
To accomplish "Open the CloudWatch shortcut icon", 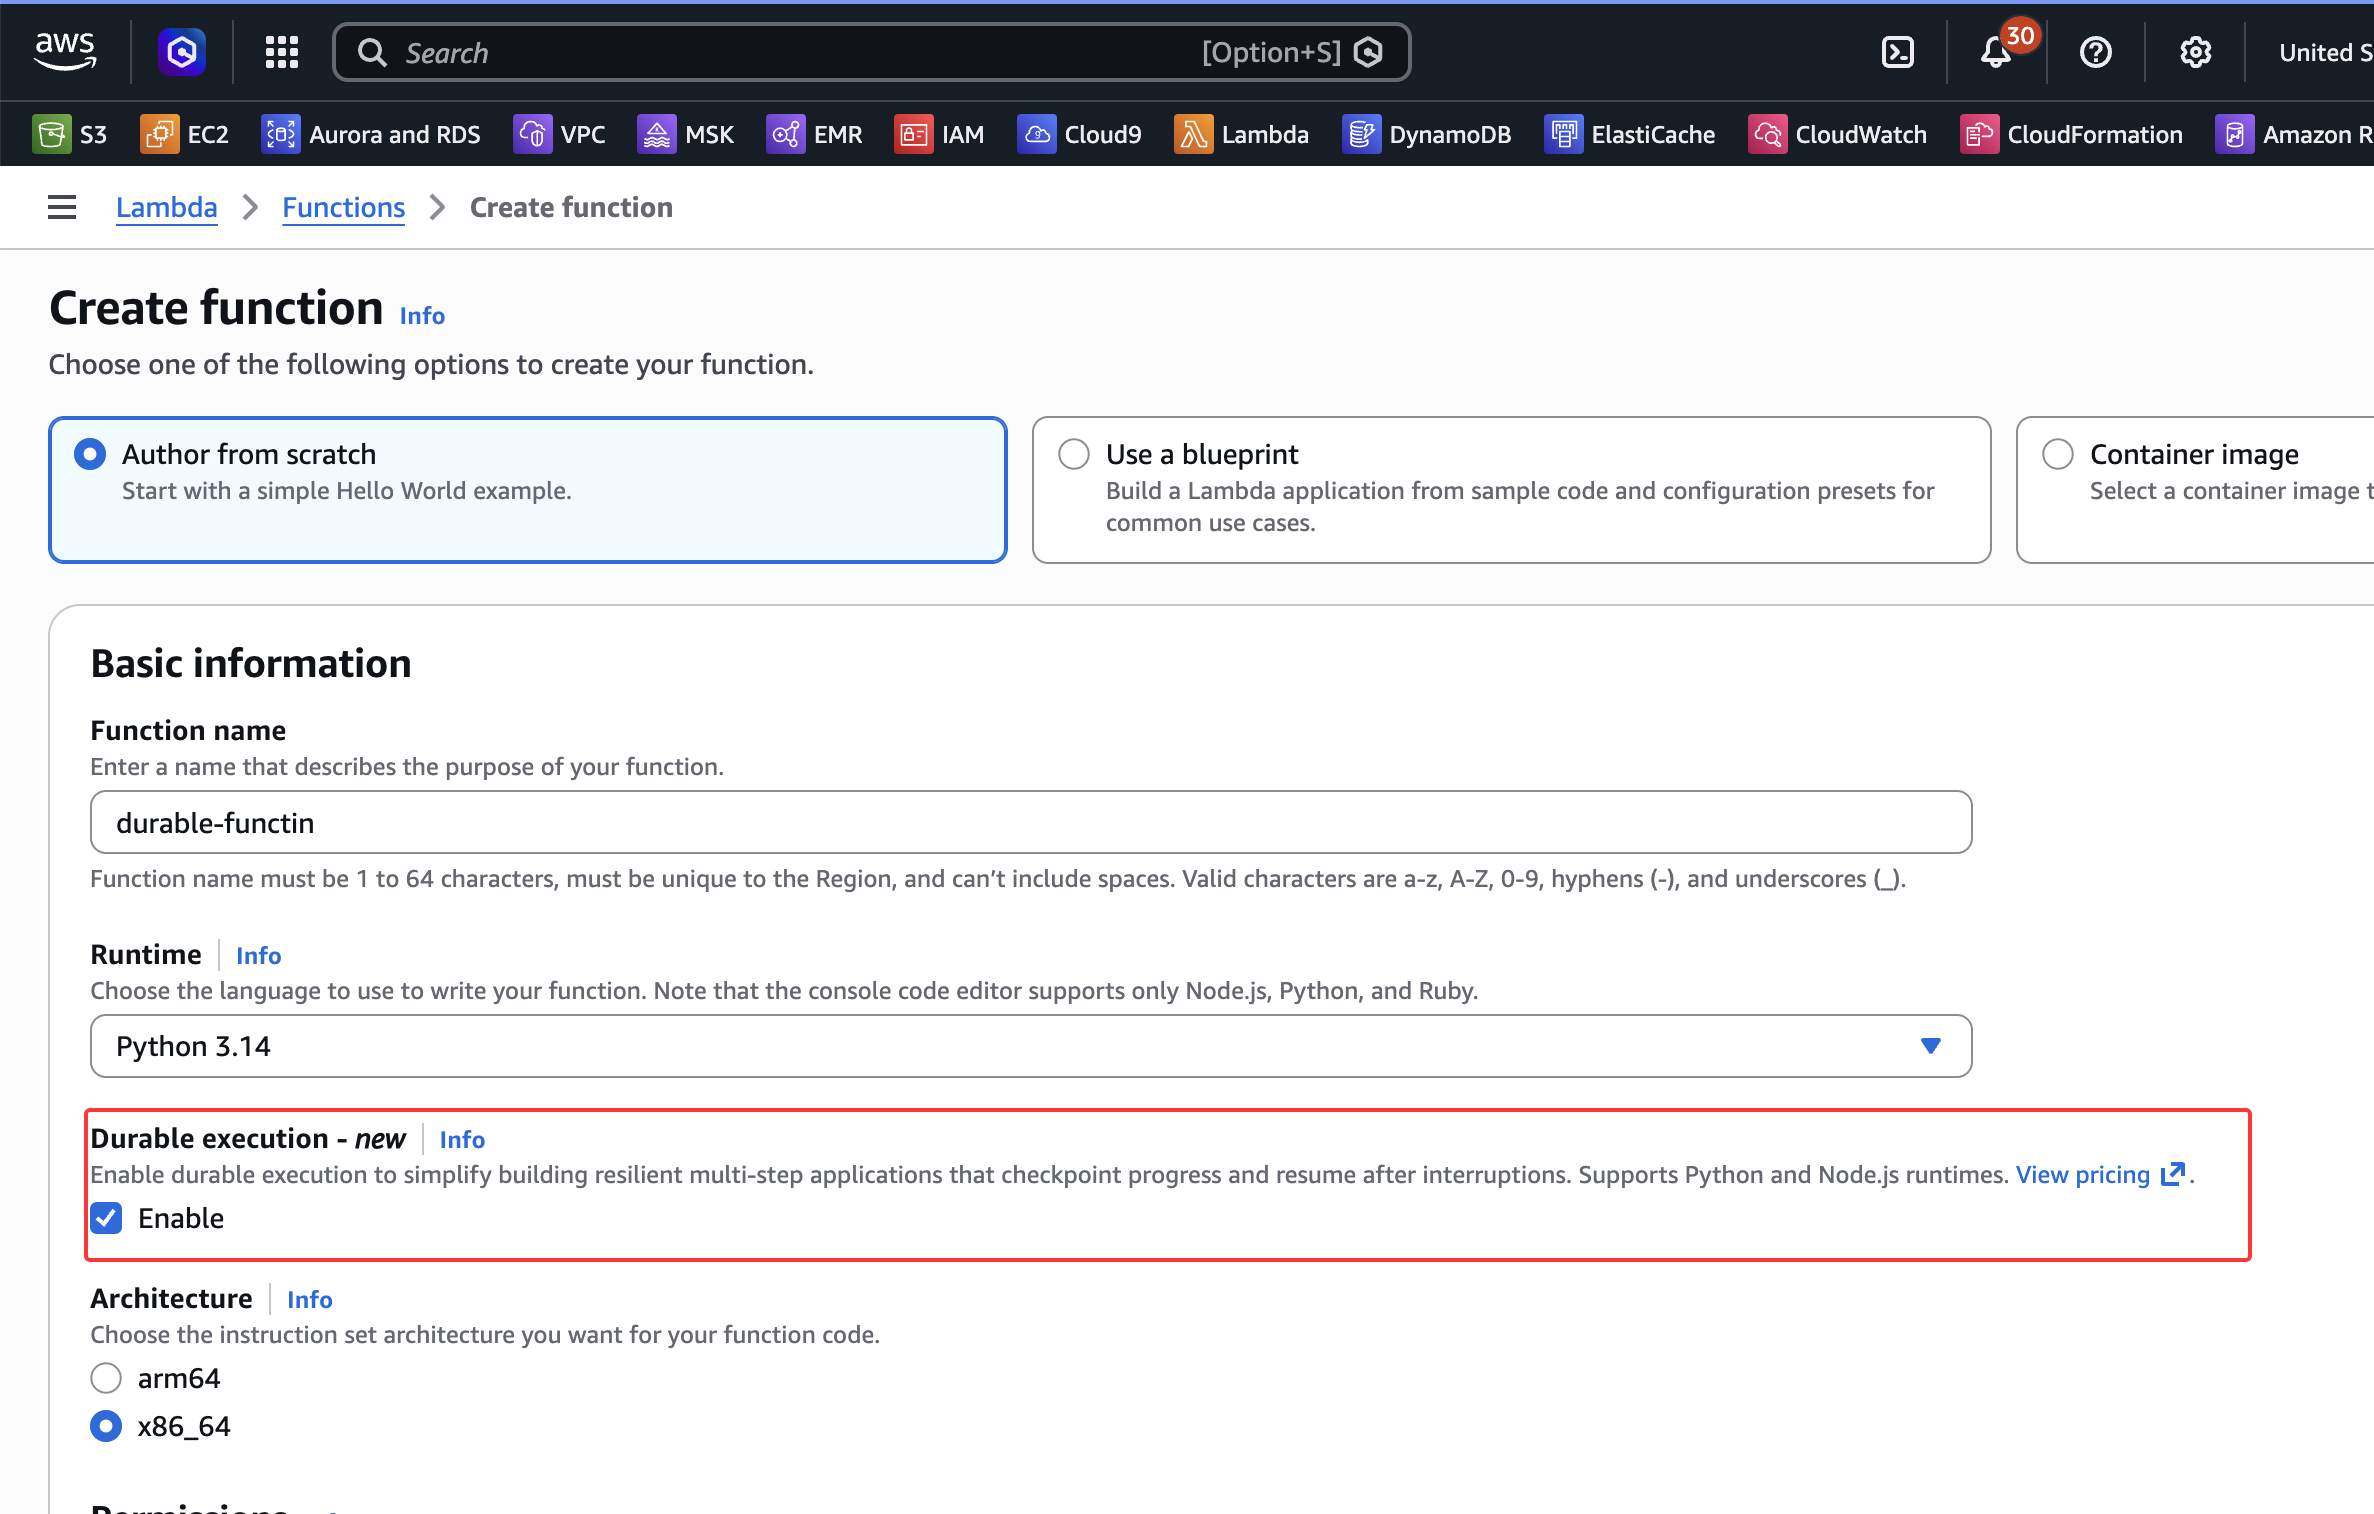I will point(1767,134).
